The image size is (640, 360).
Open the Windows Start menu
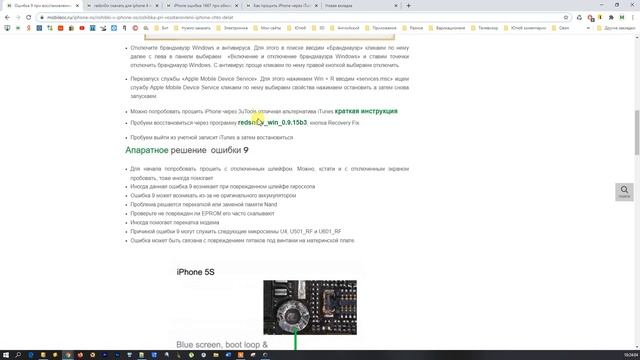(6, 355)
